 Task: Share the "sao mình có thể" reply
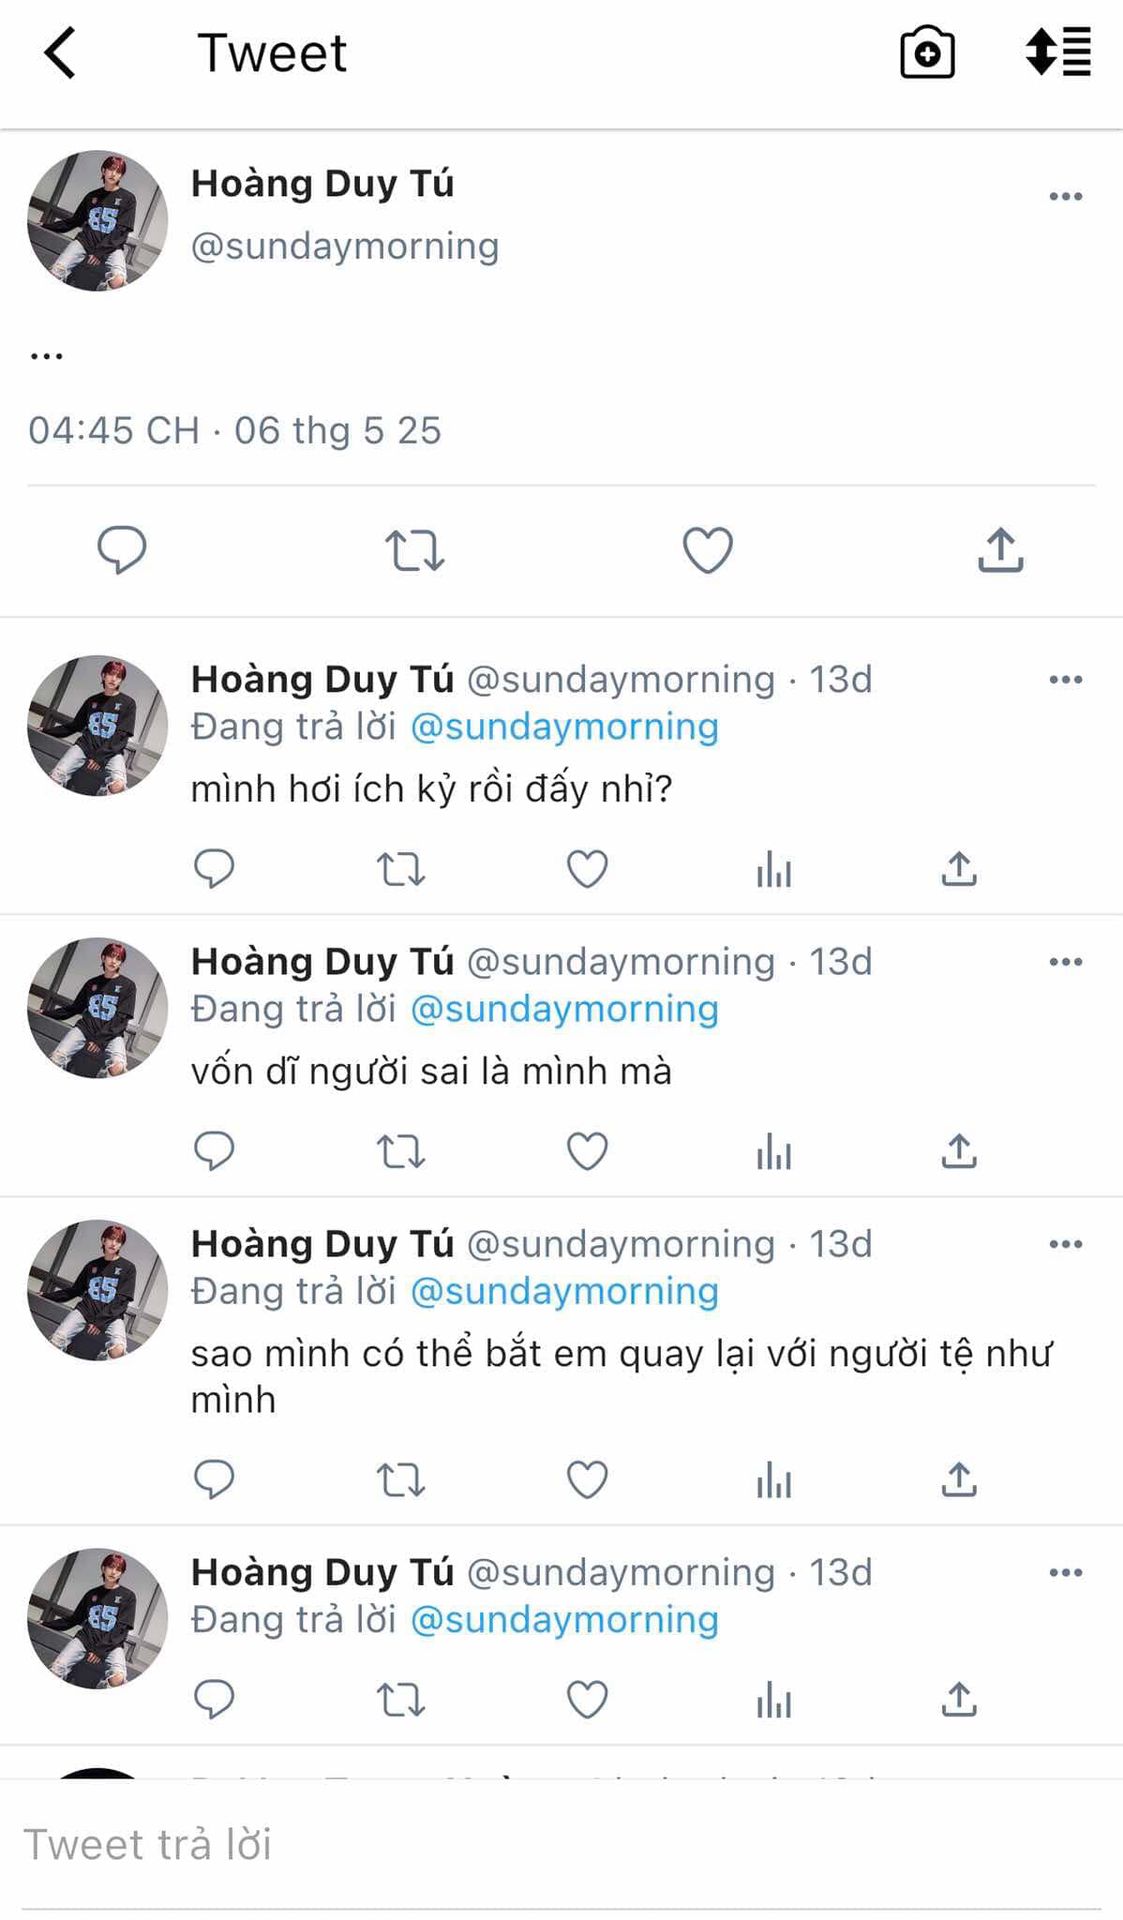tap(958, 1480)
